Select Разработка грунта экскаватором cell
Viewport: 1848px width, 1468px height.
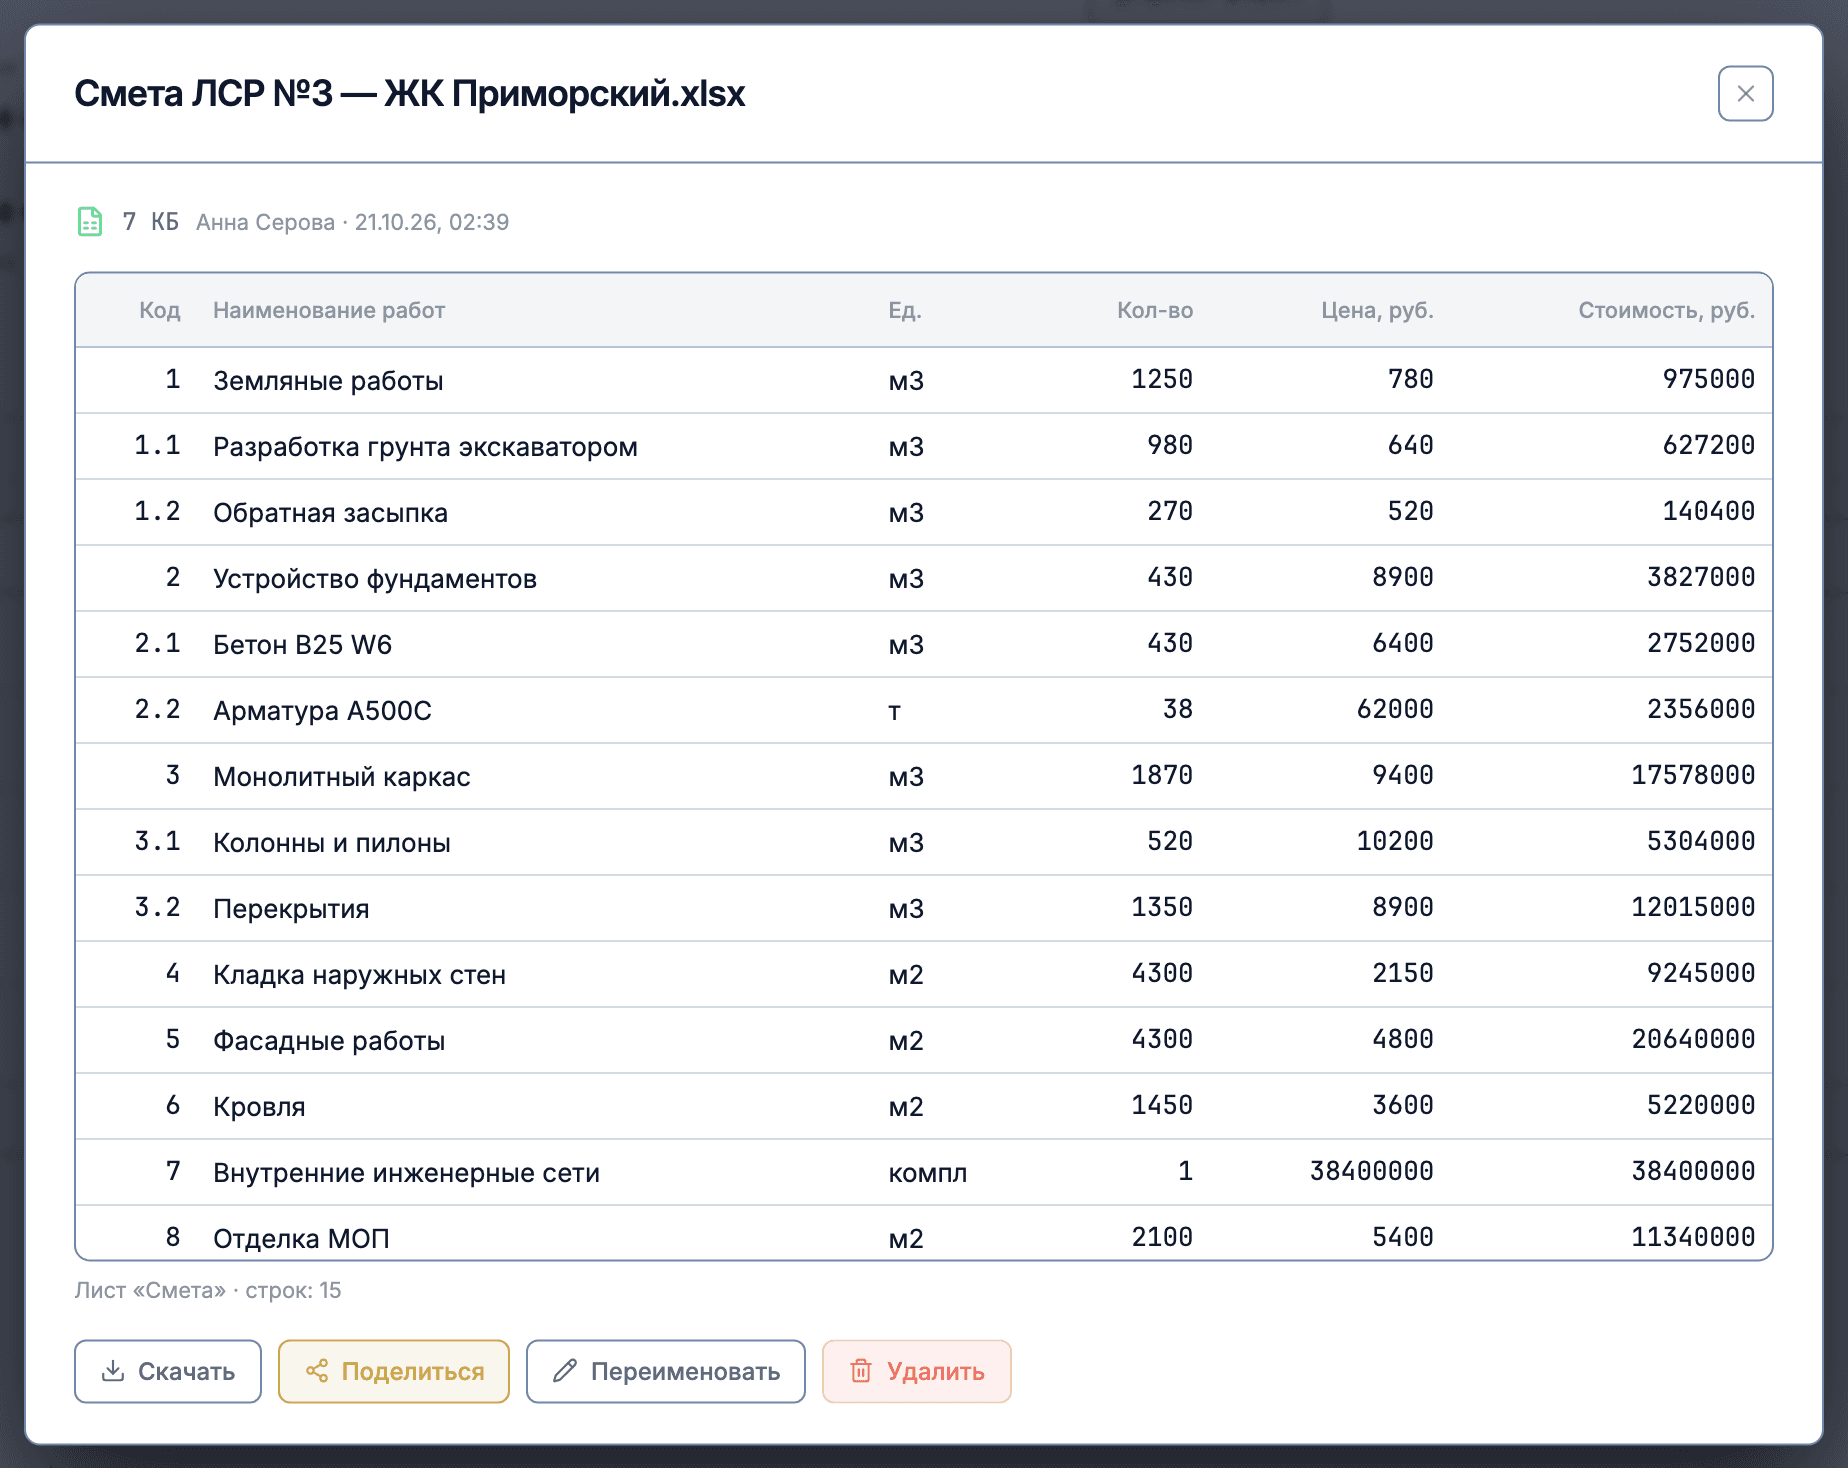point(425,447)
